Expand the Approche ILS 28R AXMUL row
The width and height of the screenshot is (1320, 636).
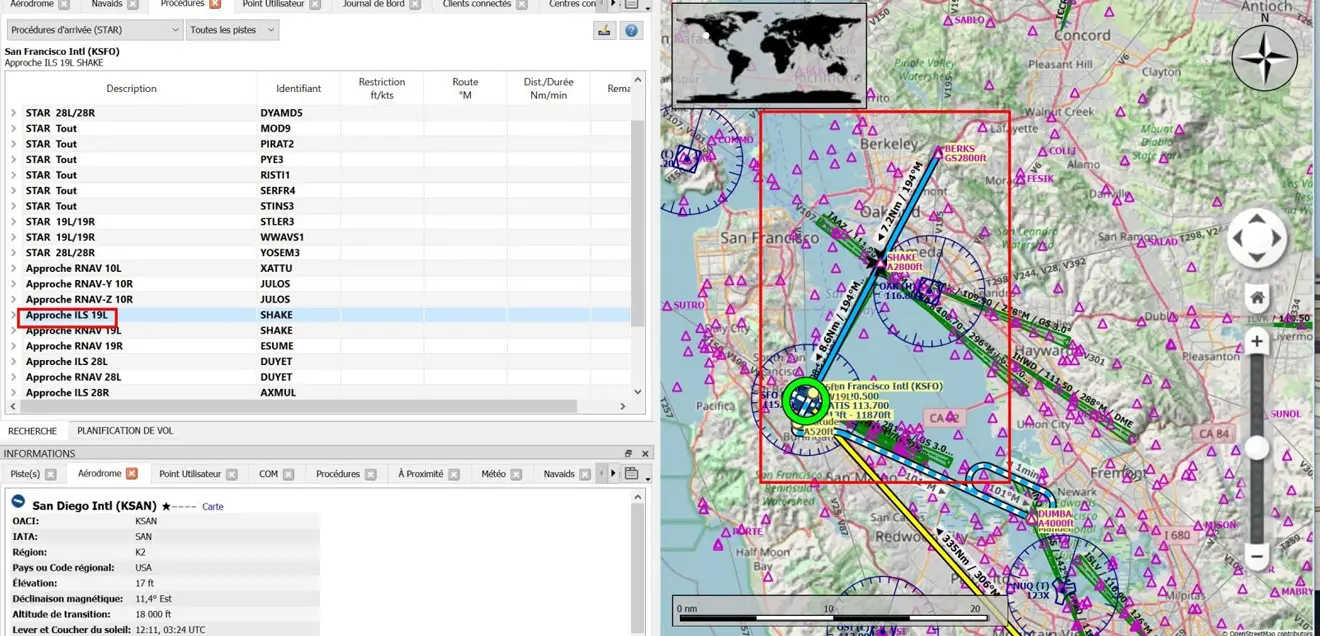(13, 392)
